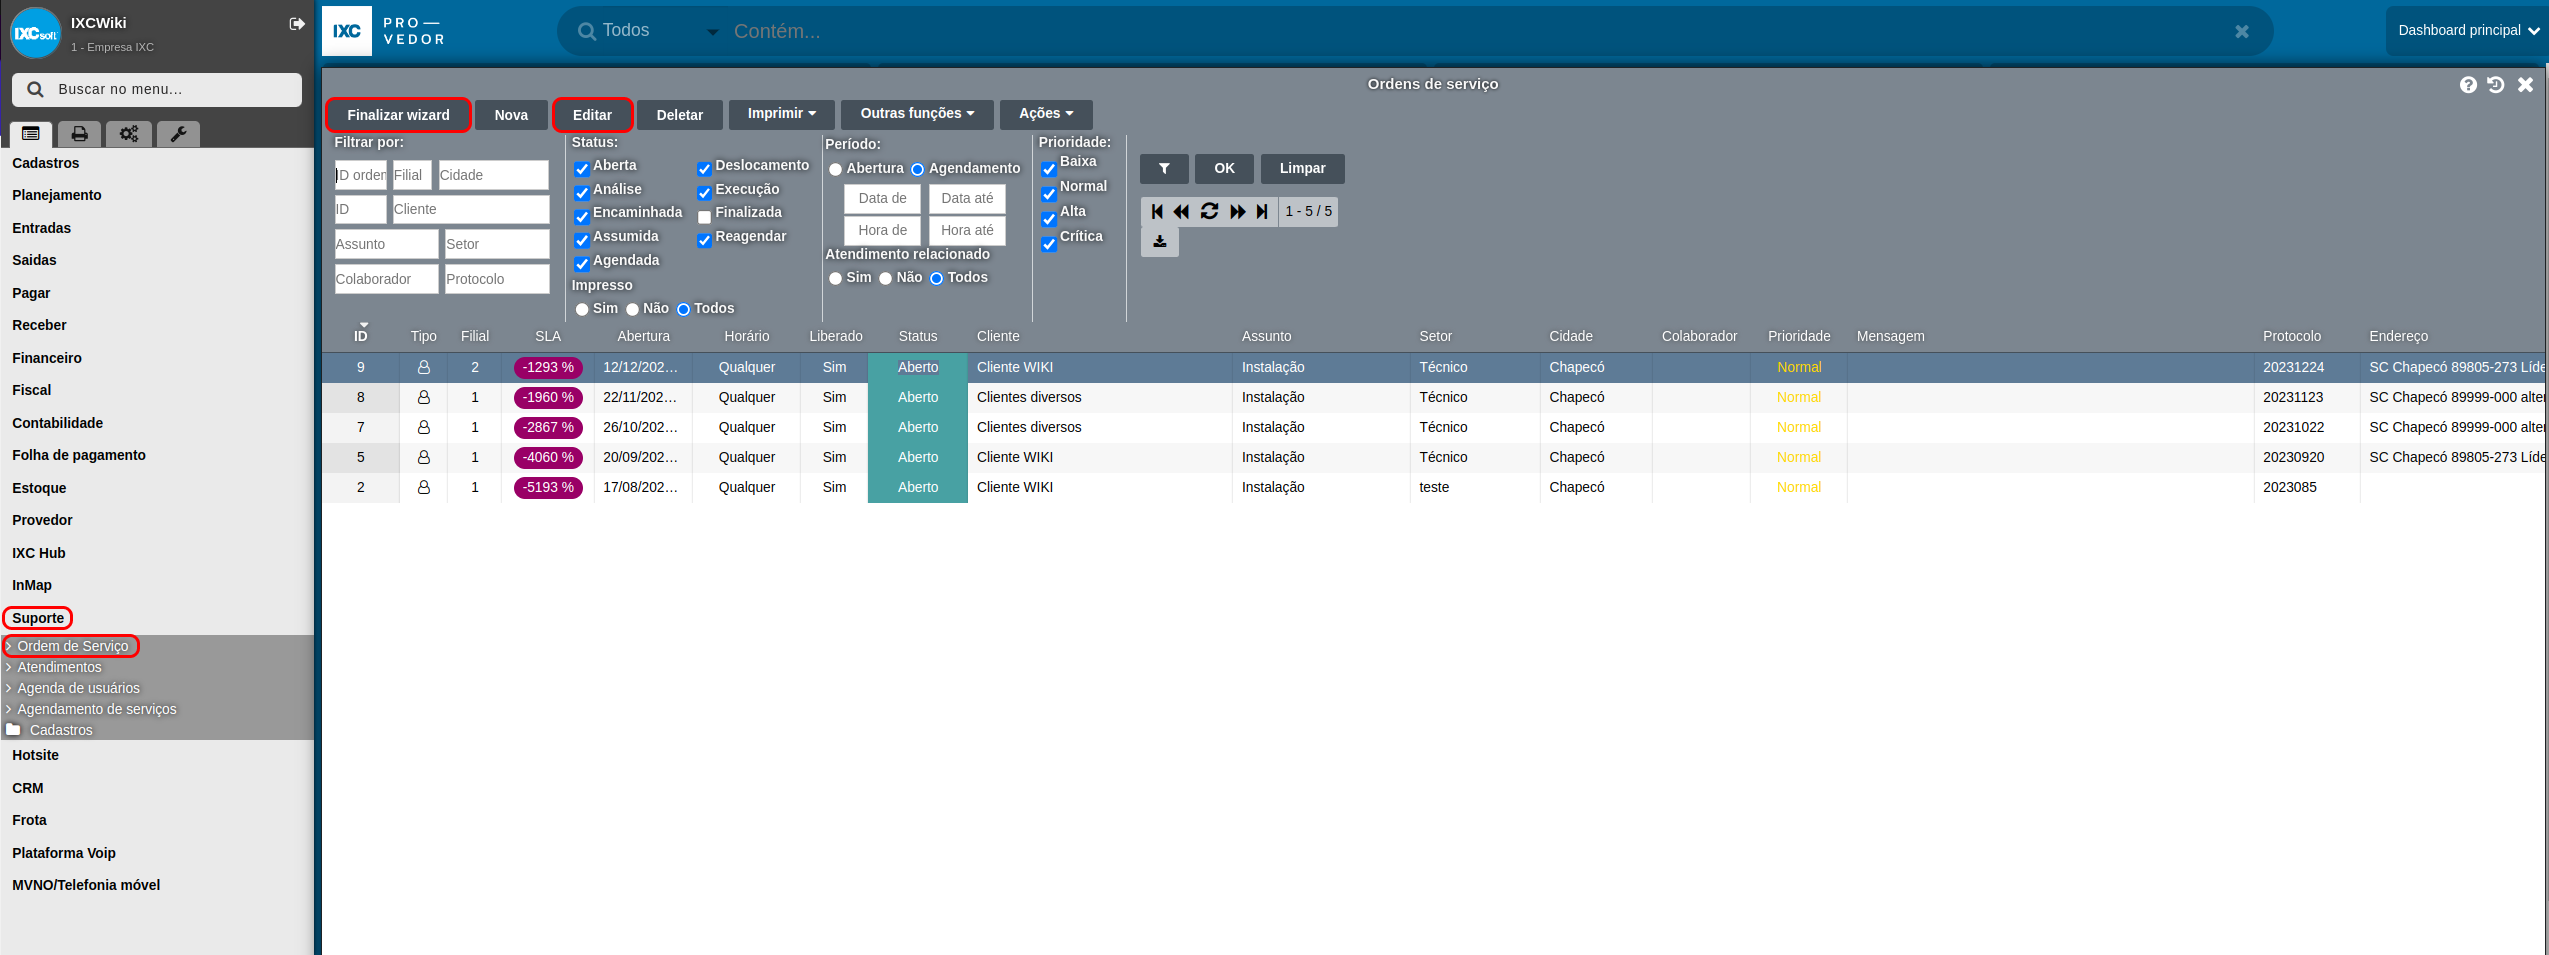Click the Limpar button
Viewport: 2549px width, 955px height.
1302,168
